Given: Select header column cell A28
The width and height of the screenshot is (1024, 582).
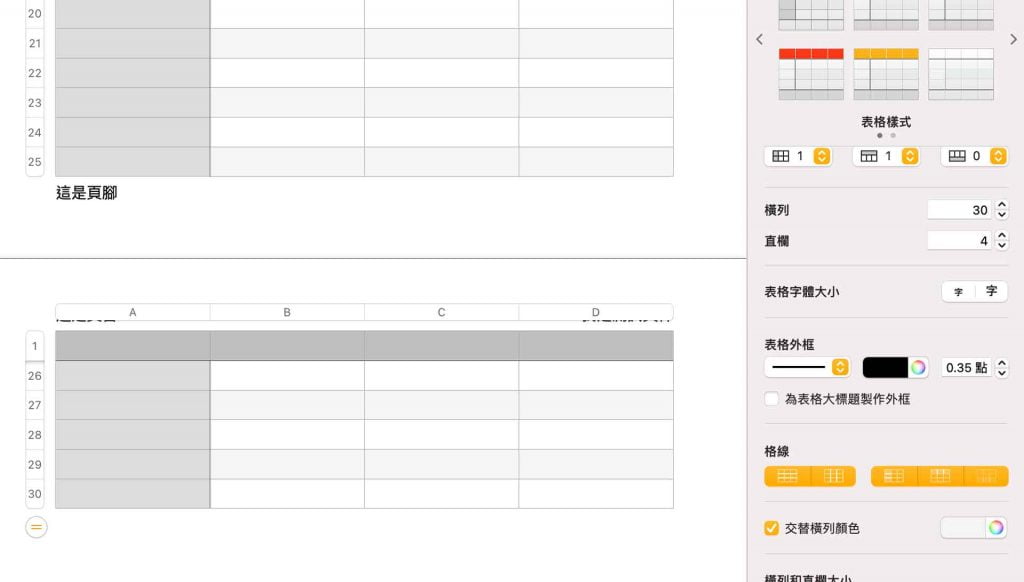Looking at the screenshot, I should pyautogui.click(x=133, y=434).
